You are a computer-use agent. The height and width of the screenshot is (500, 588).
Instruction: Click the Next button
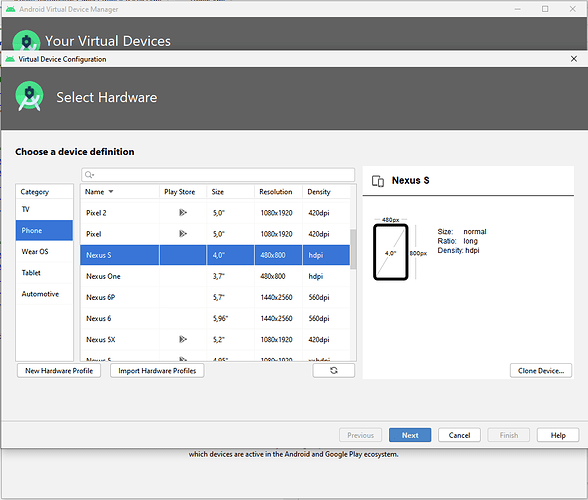click(x=410, y=435)
